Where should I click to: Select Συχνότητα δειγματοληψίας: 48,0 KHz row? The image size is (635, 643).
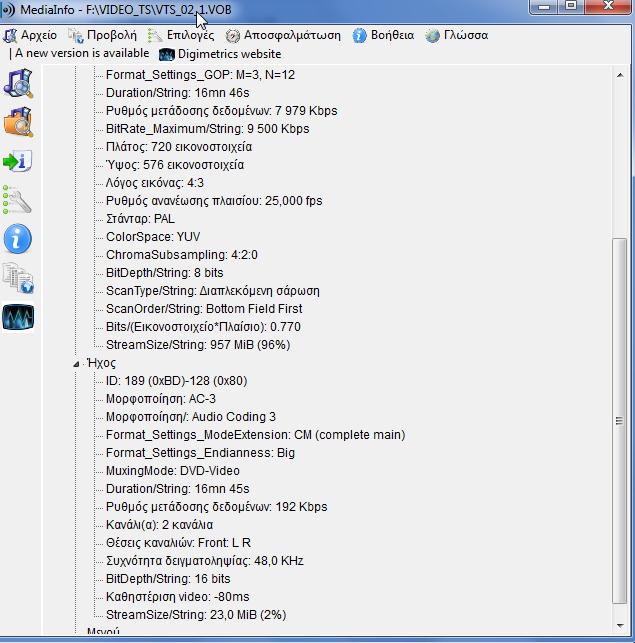click(205, 561)
